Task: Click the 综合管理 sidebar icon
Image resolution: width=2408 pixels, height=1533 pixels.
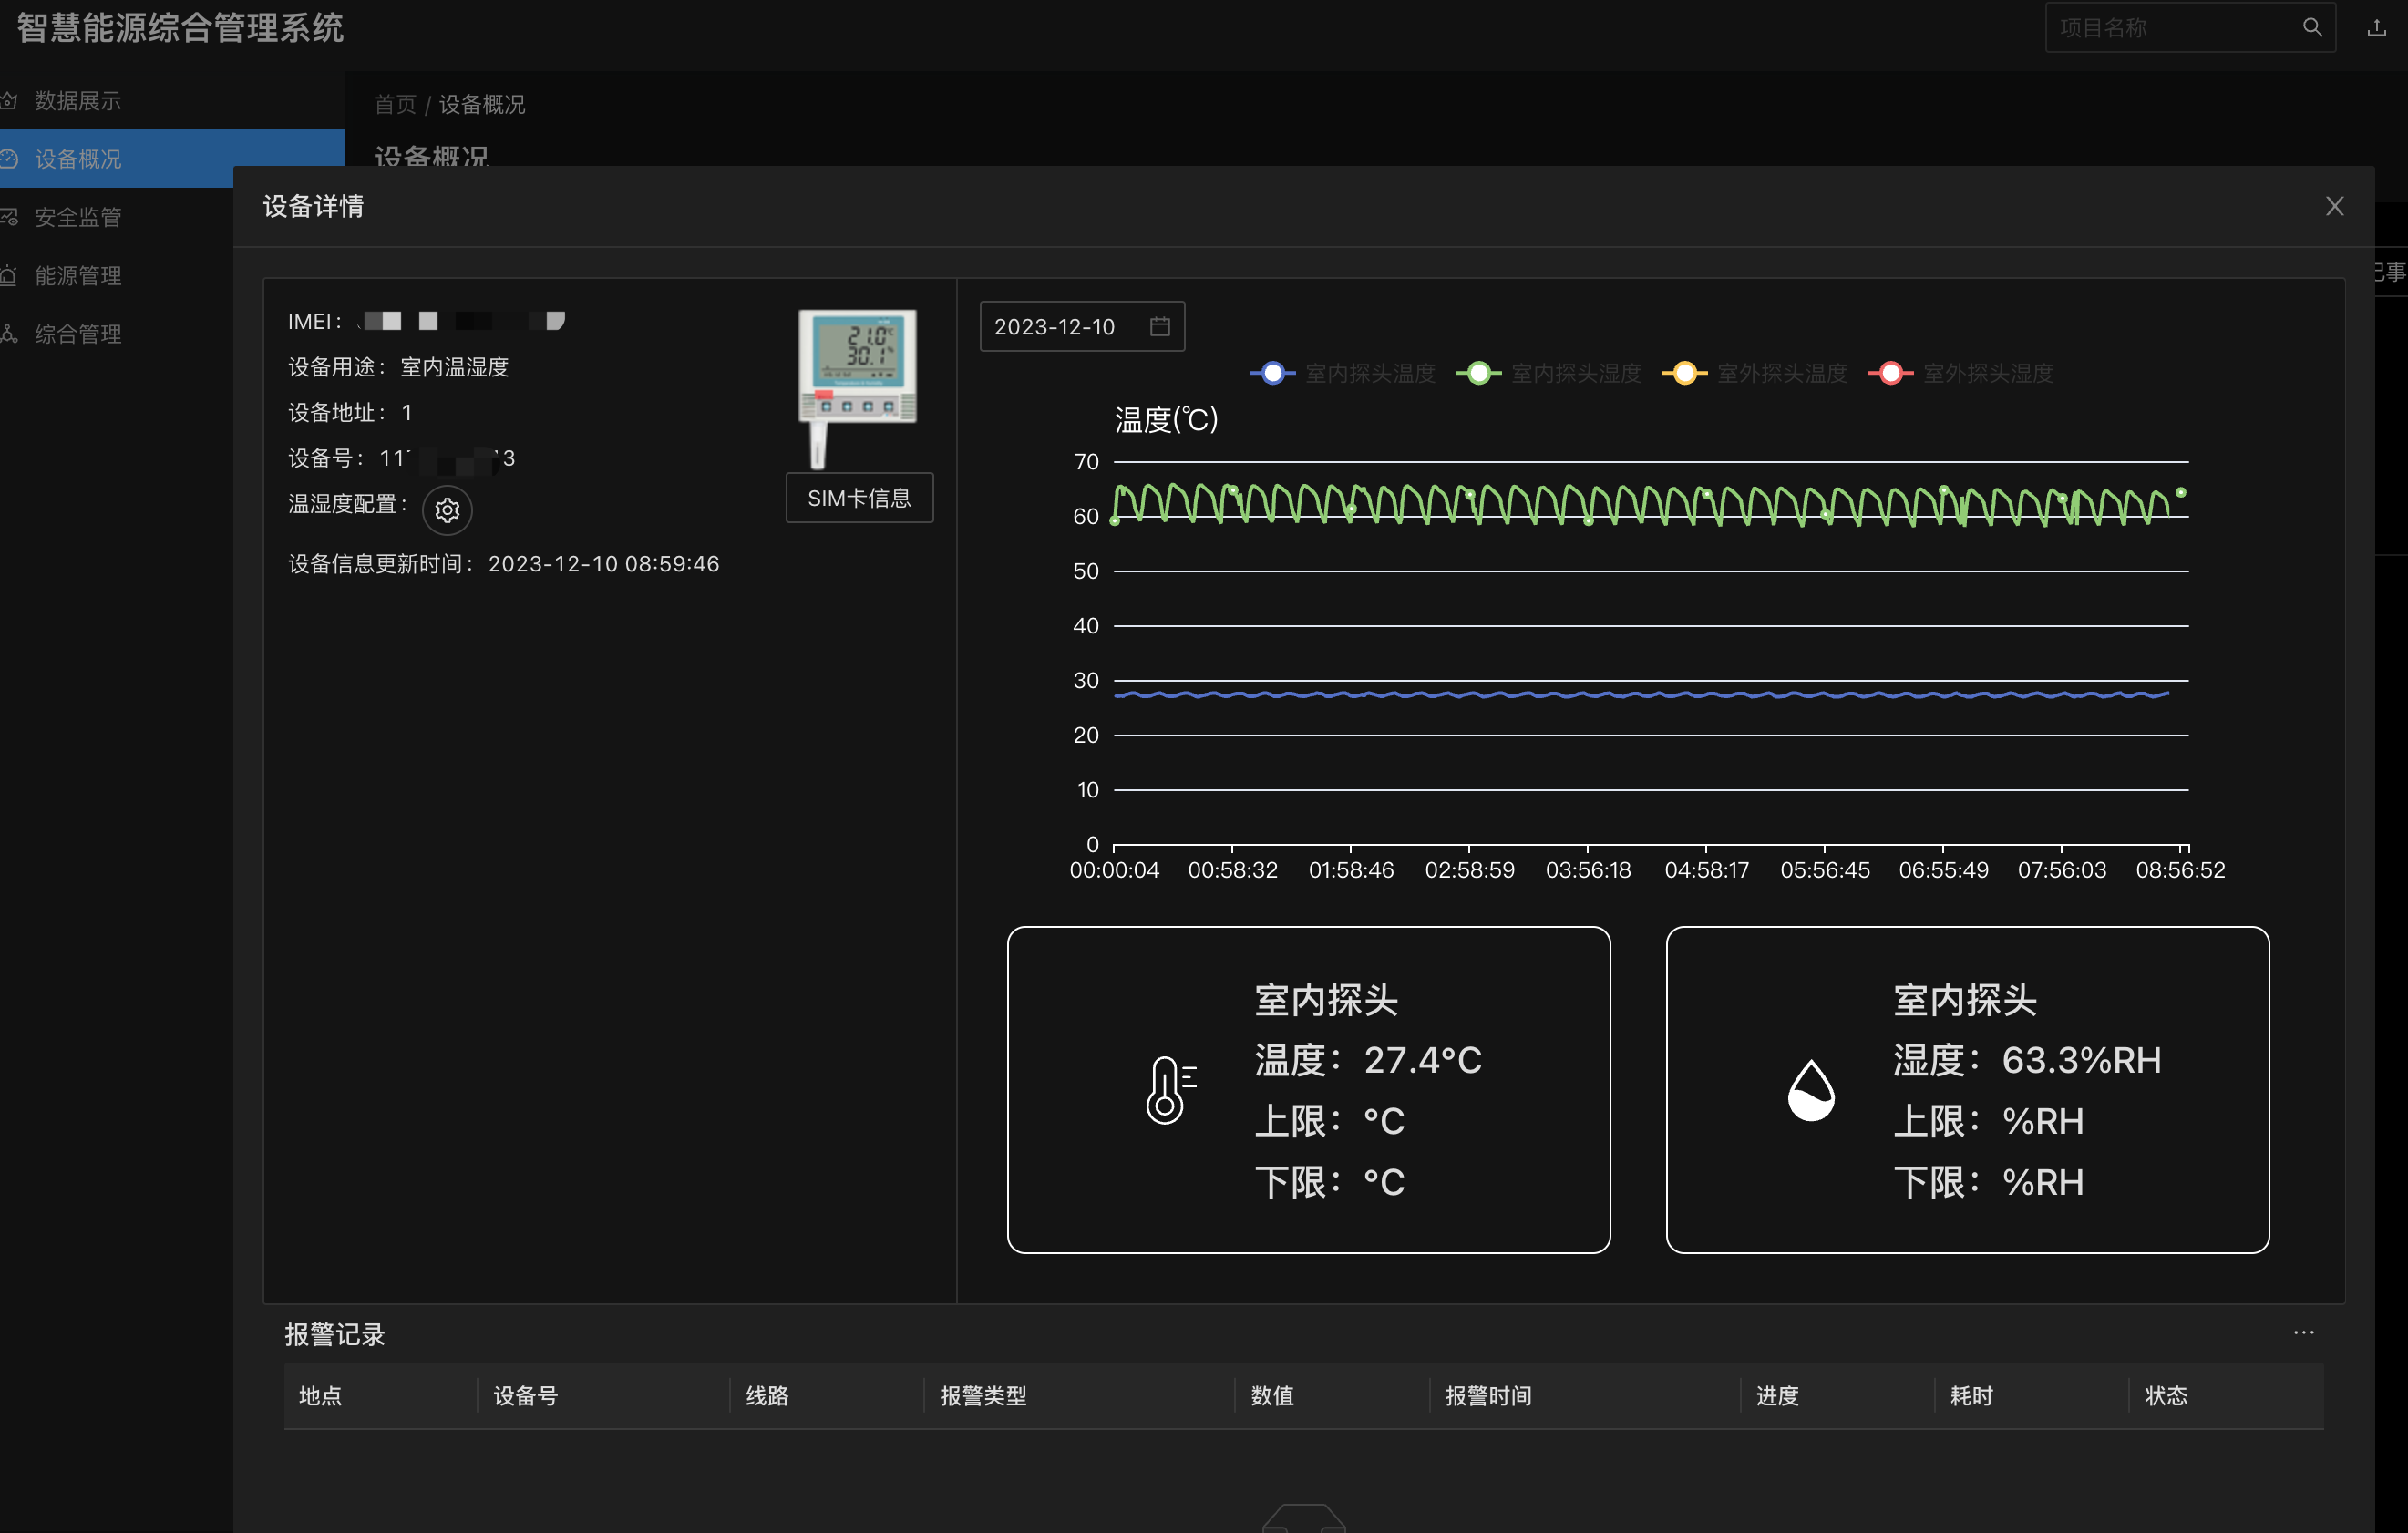Action: (x=9, y=334)
